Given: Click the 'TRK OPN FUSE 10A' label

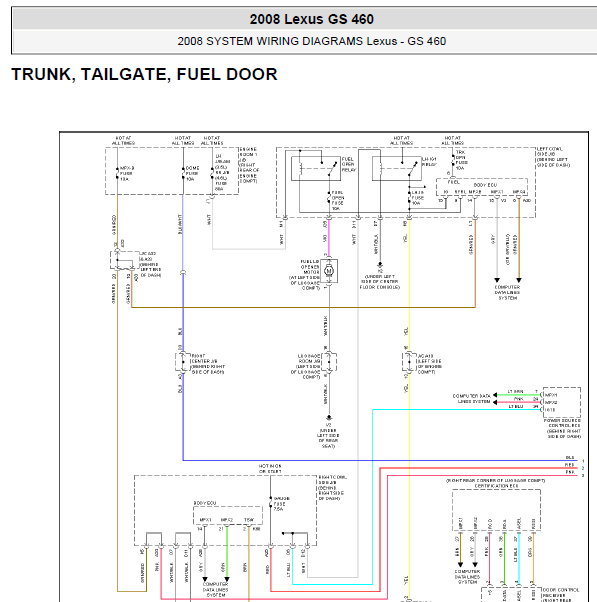Looking at the screenshot, I should click(x=460, y=160).
